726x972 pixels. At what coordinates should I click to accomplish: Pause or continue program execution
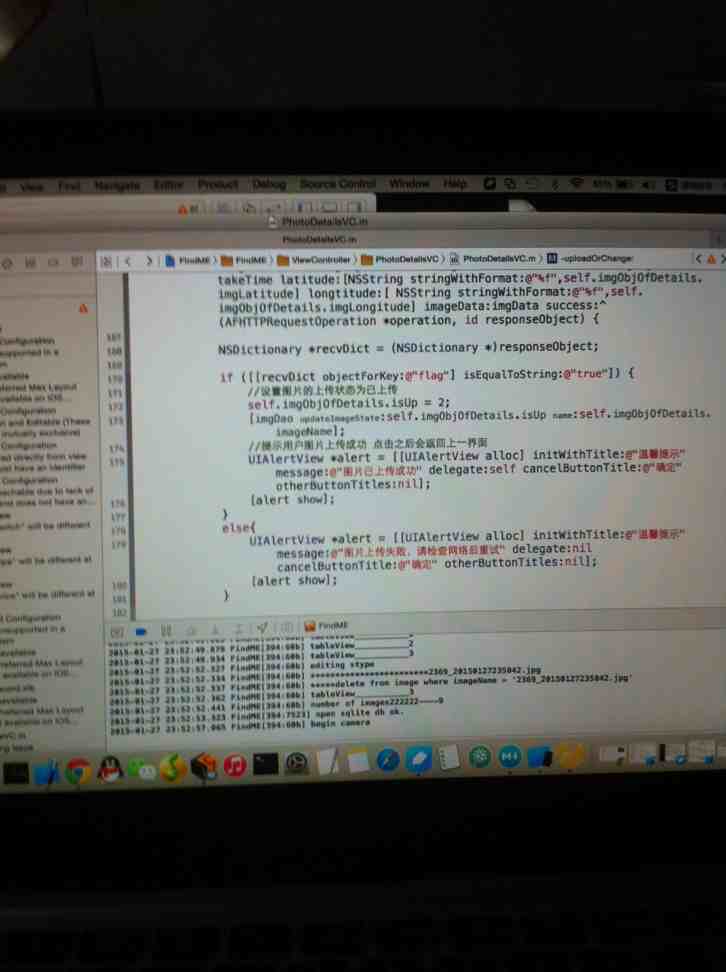coord(166,631)
